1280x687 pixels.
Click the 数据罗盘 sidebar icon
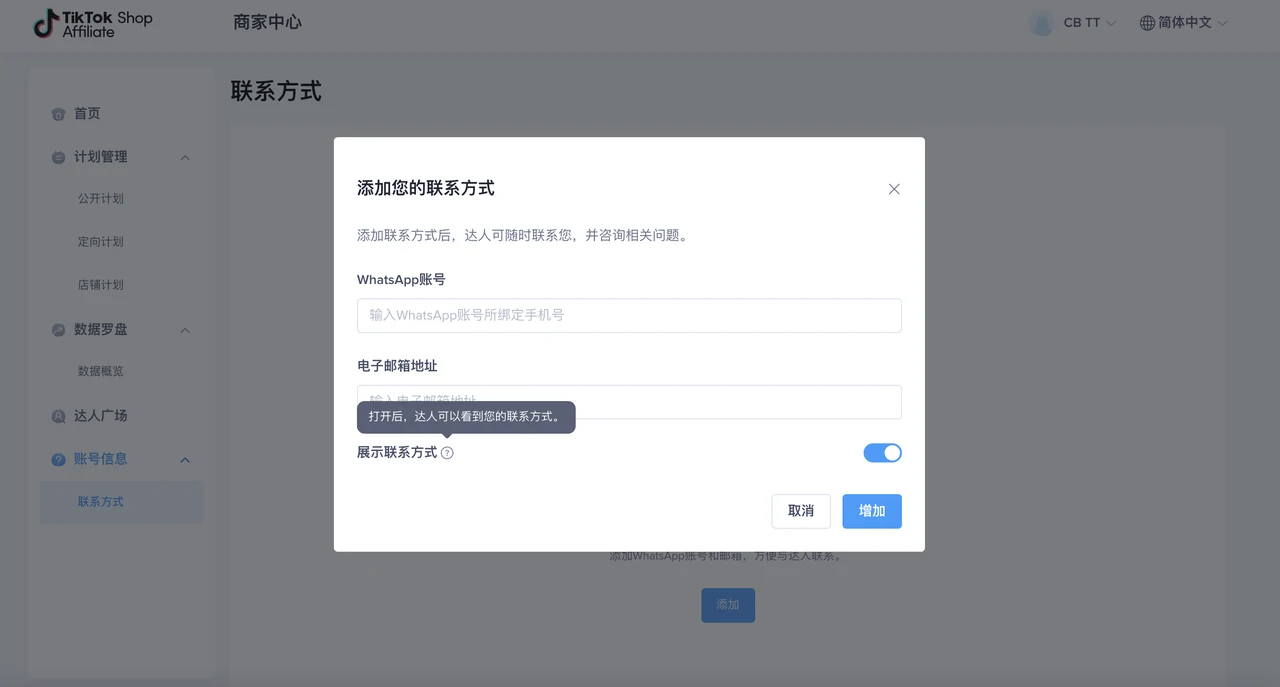pyautogui.click(x=58, y=330)
